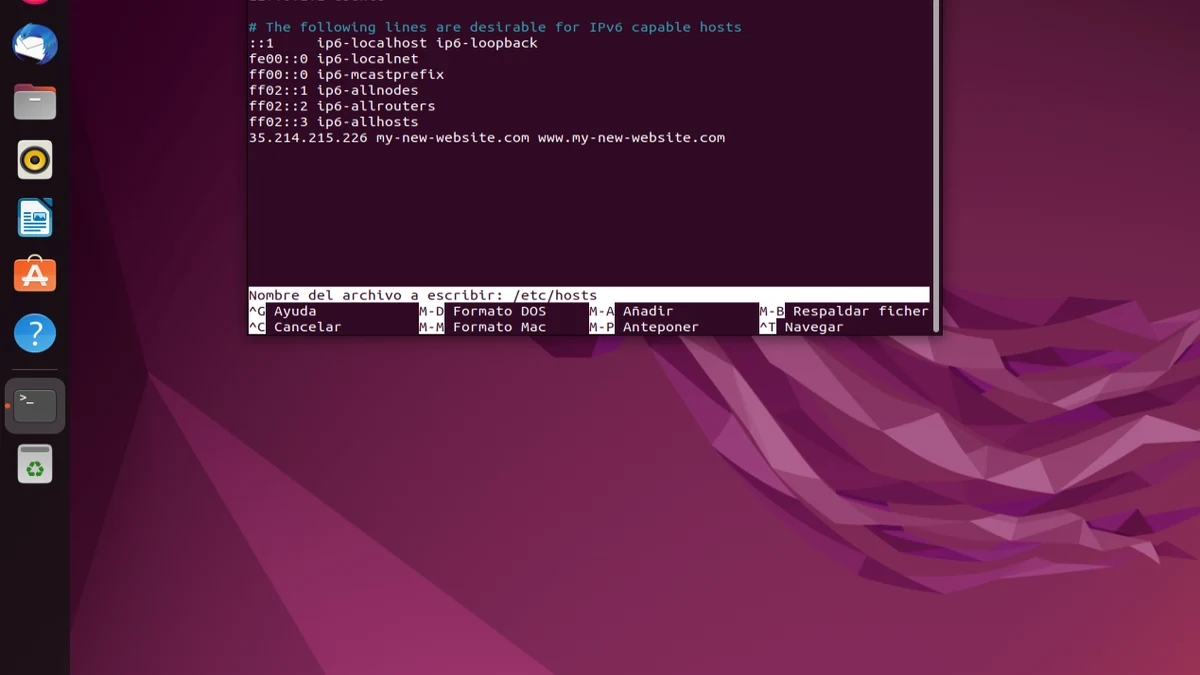
Task: Click the ip6-mcastprefix entry
Action: 380,74
